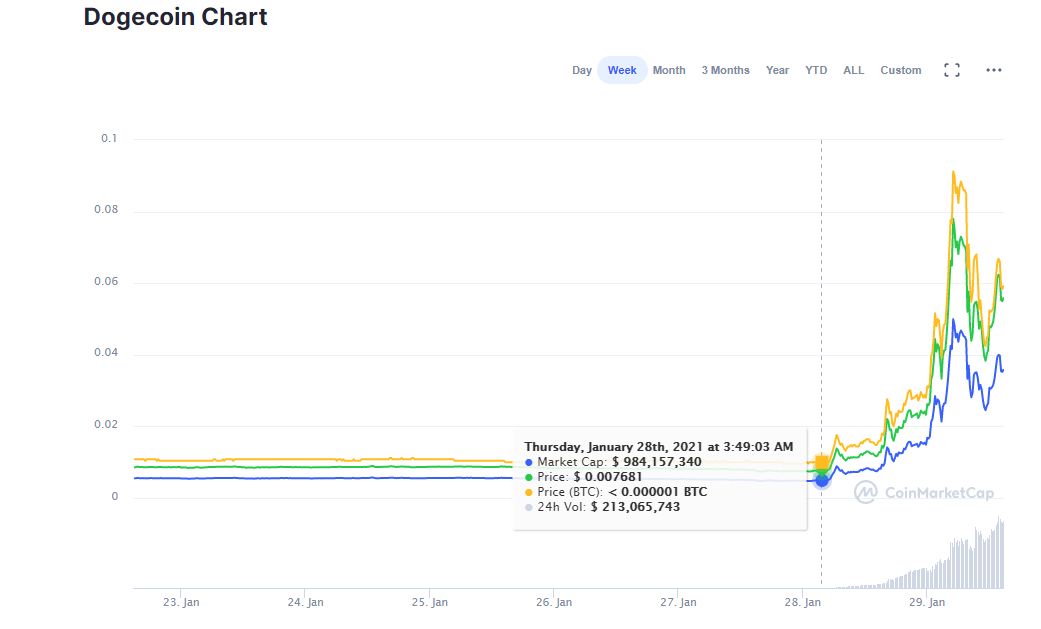This screenshot has width=1041, height=629.
Task: Open chart in fullscreen mode
Action: click(x=951, y=70)
